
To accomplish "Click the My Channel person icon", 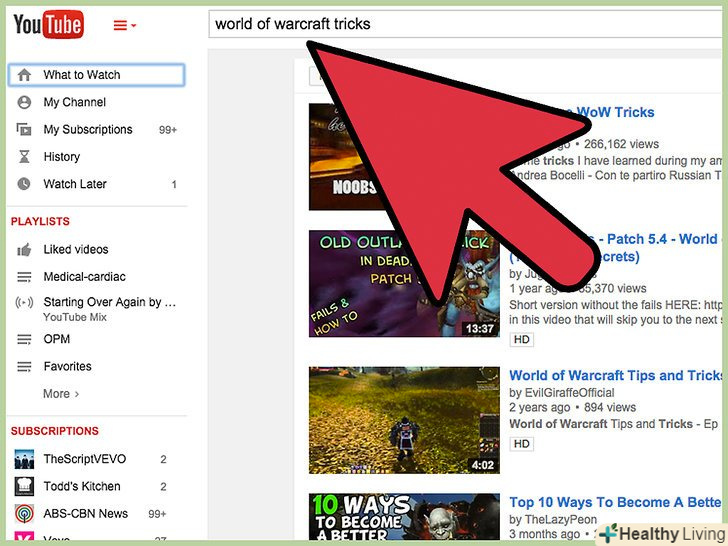I will point(24,102).
